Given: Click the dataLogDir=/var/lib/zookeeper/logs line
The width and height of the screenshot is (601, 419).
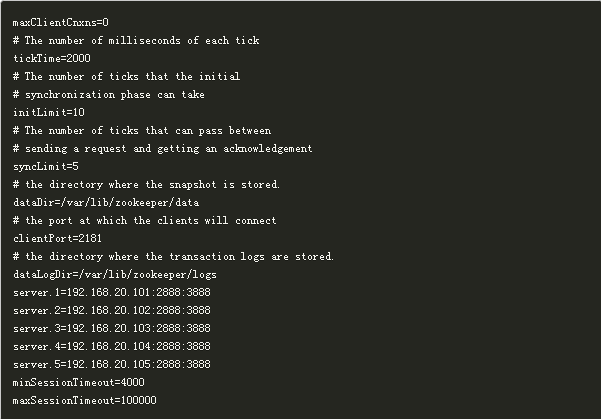Looking at the screenshot, I should (x=115, y=274).
